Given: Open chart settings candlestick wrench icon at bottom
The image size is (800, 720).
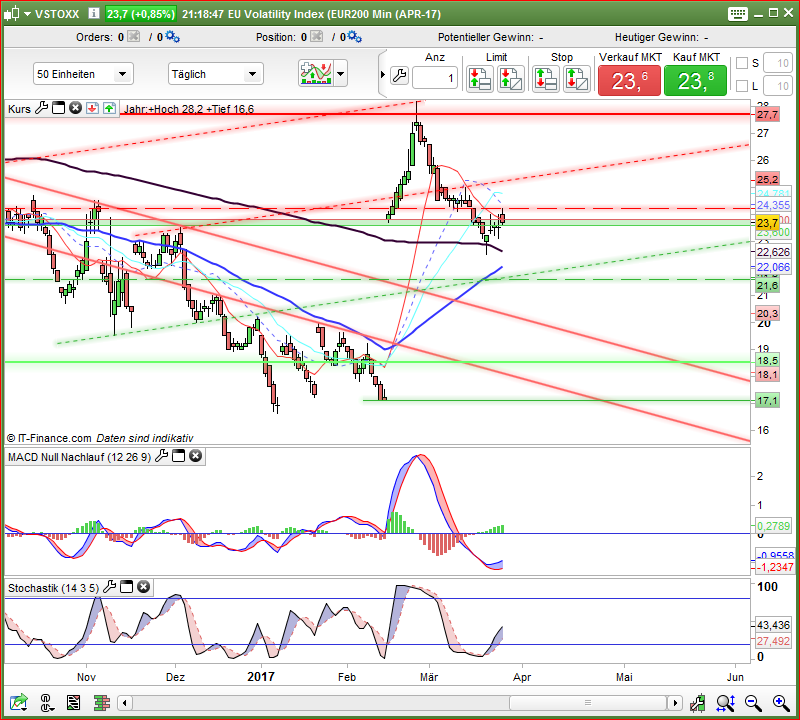Looking at the screenshot, I should pos(697,703).
